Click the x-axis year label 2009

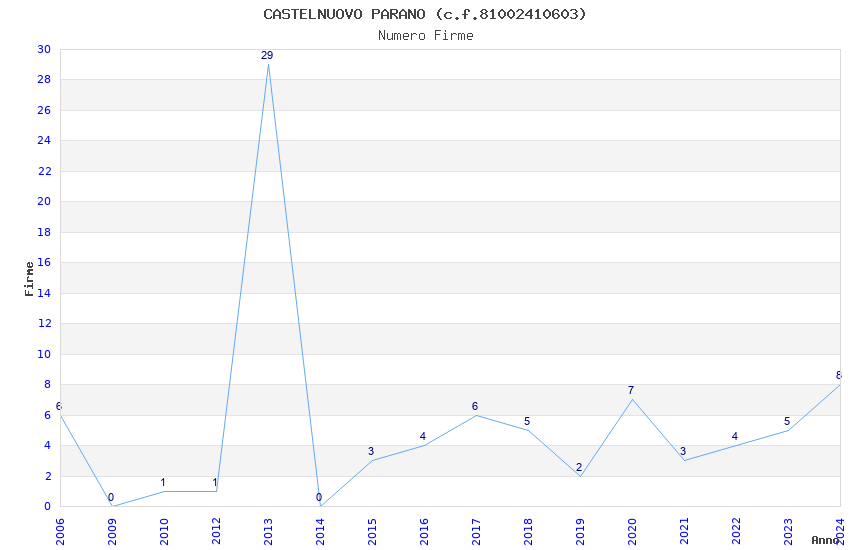pos(112,532)
